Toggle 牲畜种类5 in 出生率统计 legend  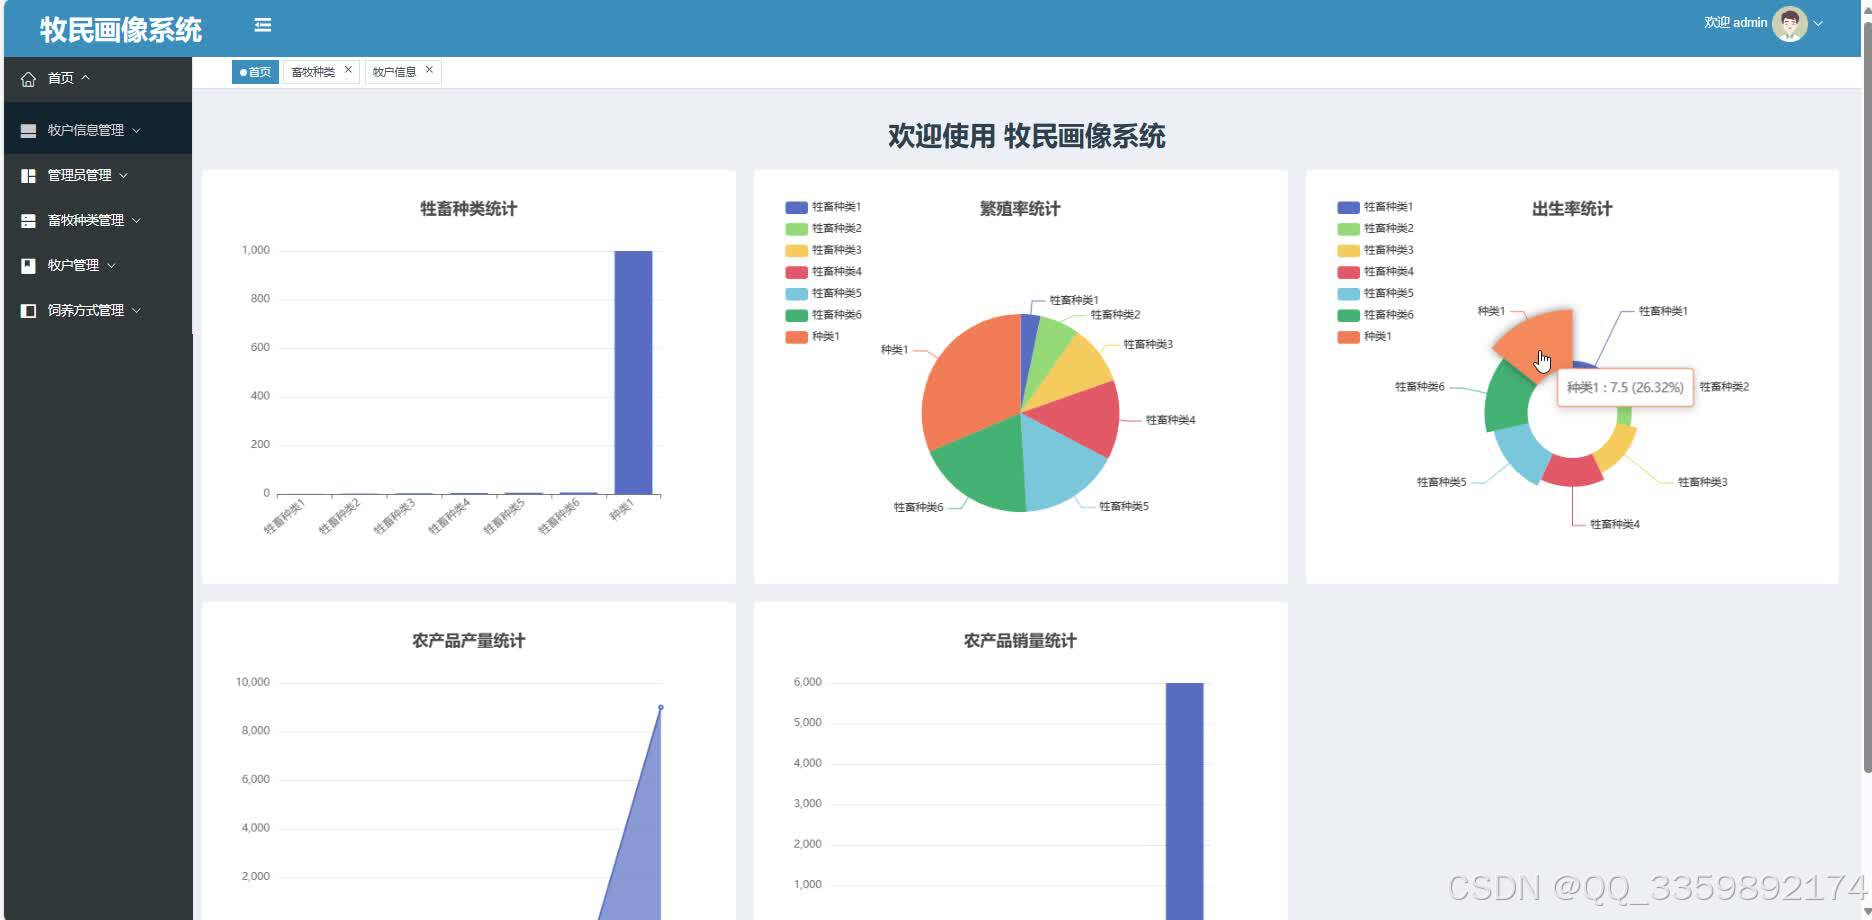(1375, 294)
